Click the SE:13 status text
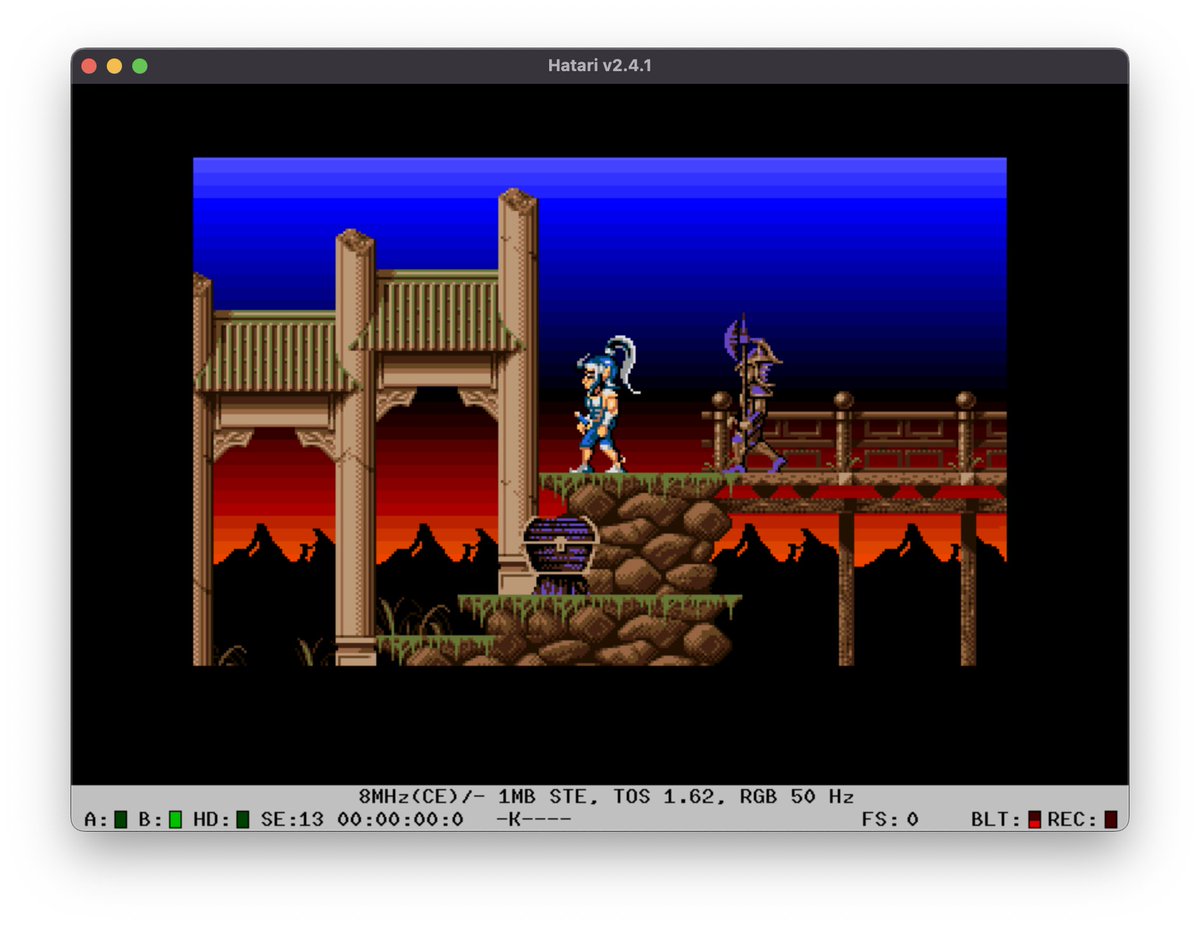Image resolution: width=1200 pixels, height=925 pixels. click(292, 820)
